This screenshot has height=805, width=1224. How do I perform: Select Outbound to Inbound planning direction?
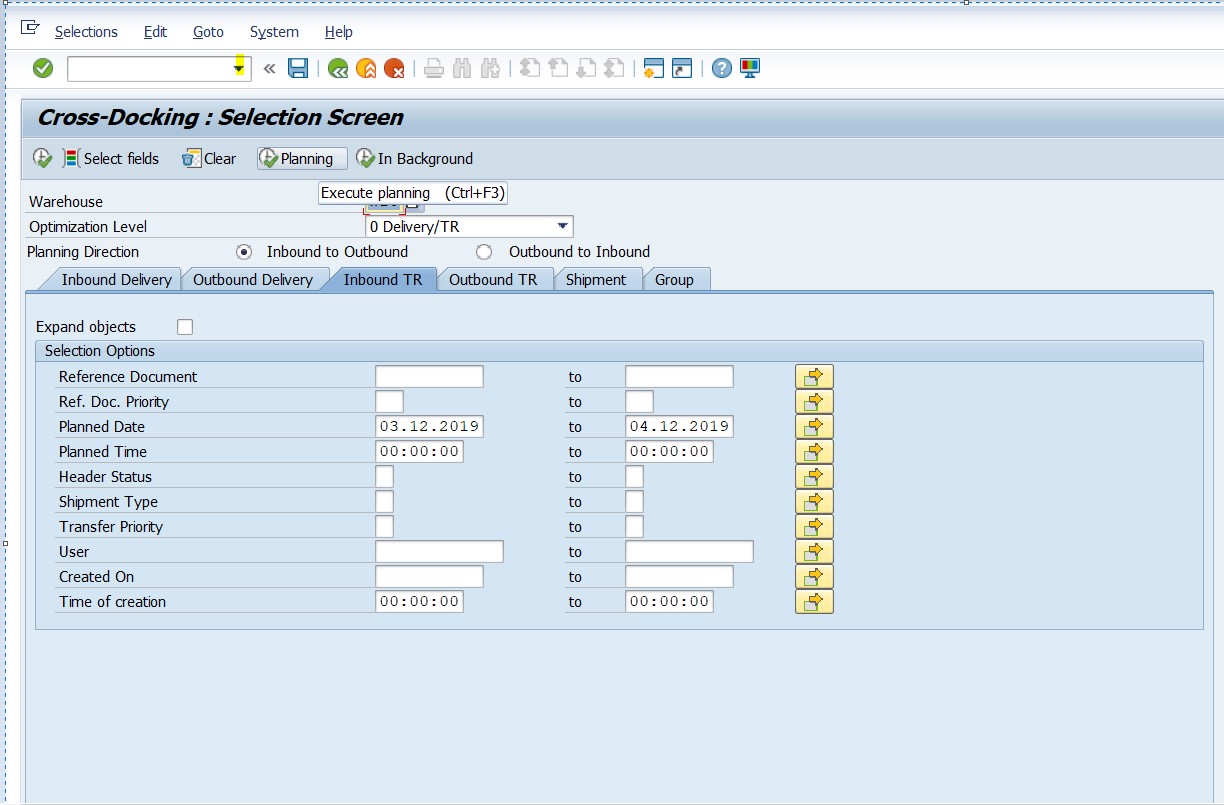click(484, 252)
